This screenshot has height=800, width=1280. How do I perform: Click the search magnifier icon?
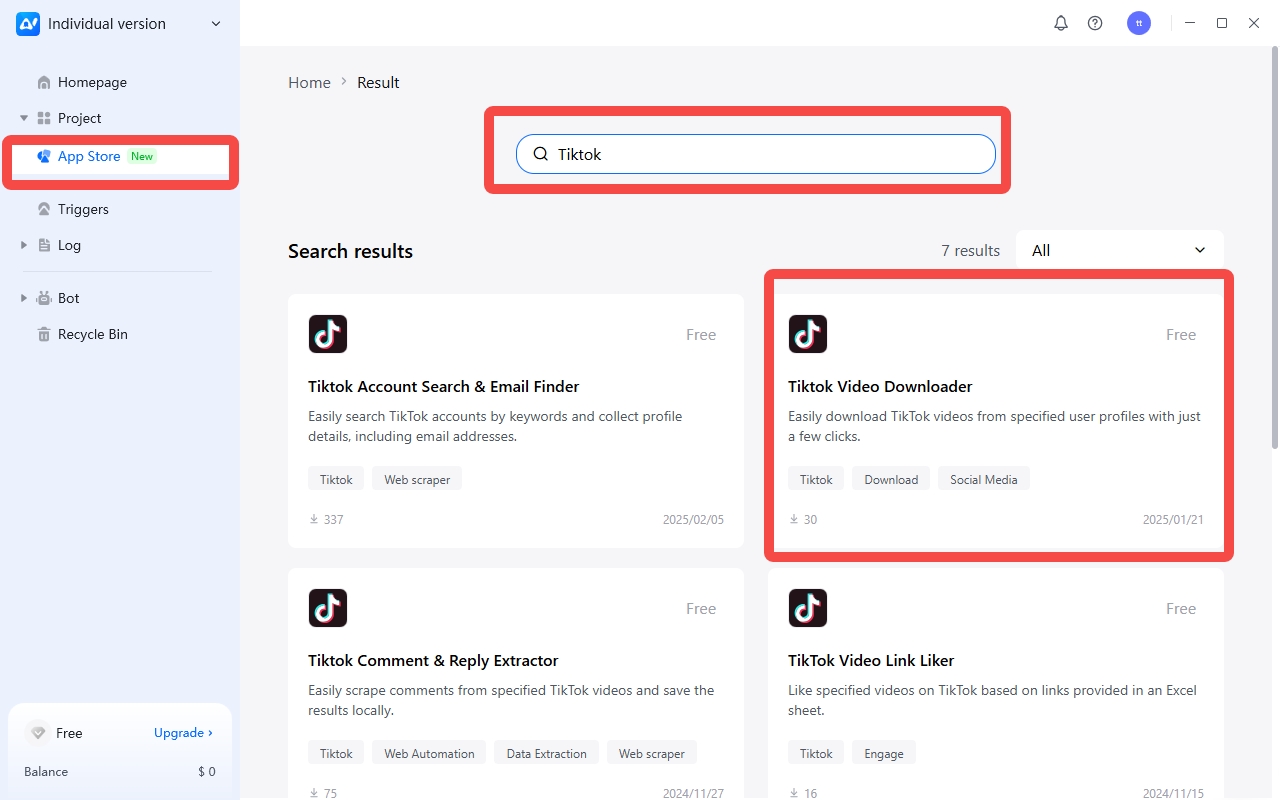pos(541,154)
